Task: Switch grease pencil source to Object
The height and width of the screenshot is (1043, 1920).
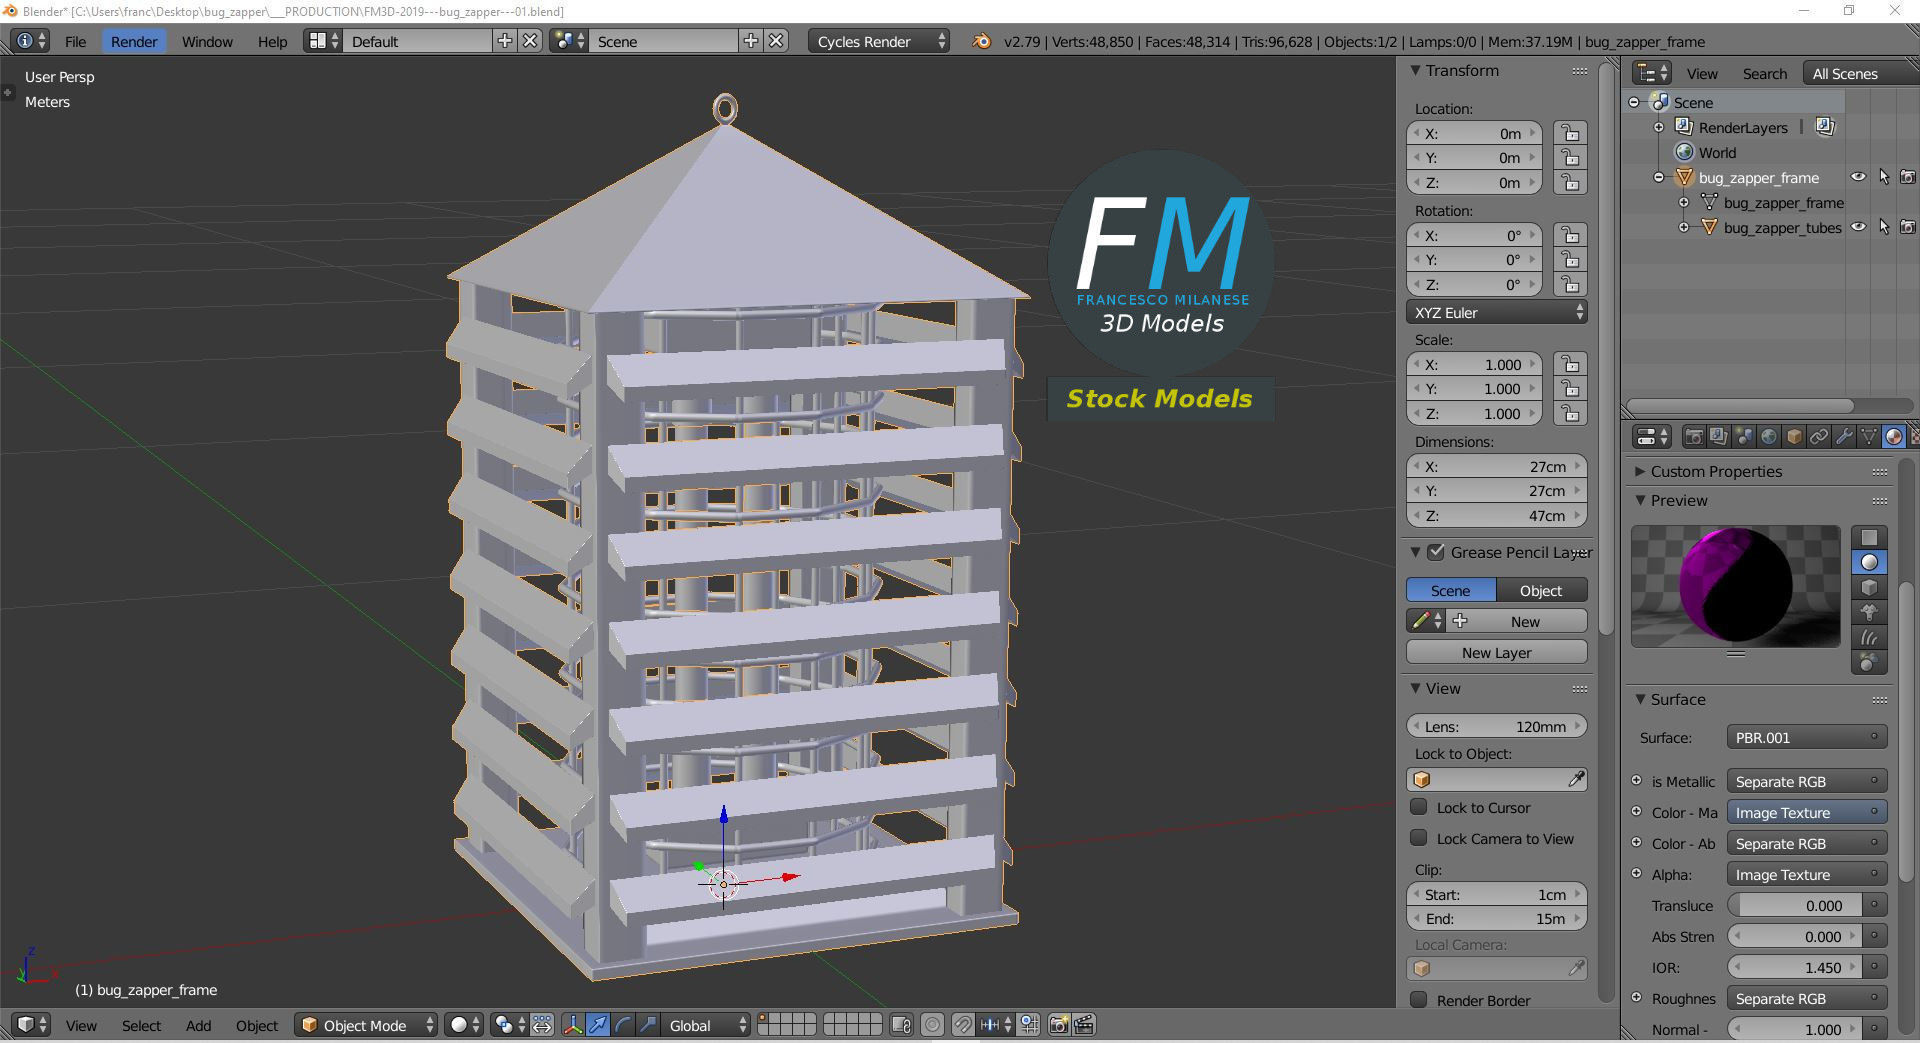Action: (x=1541, y=590)
